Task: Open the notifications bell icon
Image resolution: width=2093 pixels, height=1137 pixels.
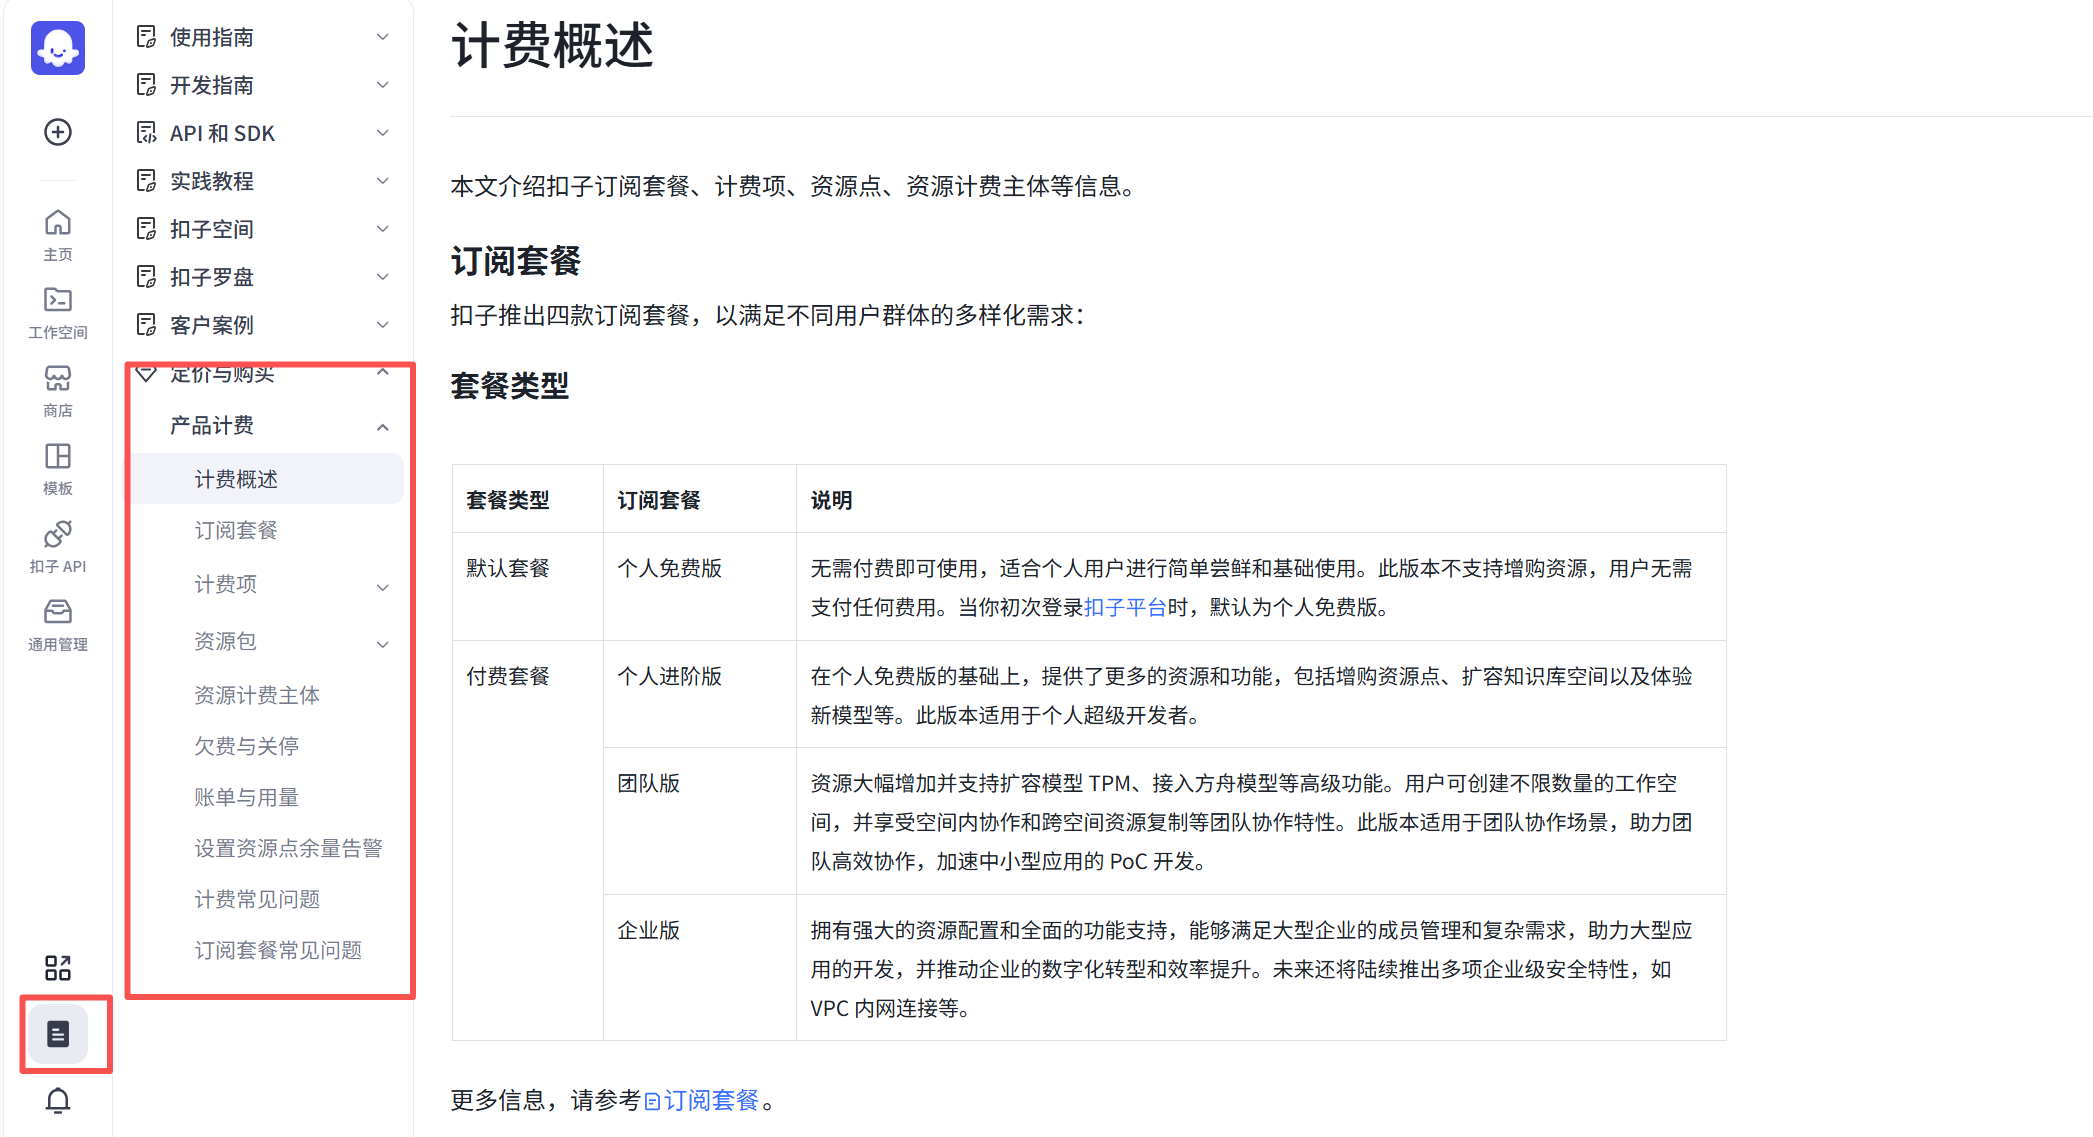Action: [x=58, y=1101]
